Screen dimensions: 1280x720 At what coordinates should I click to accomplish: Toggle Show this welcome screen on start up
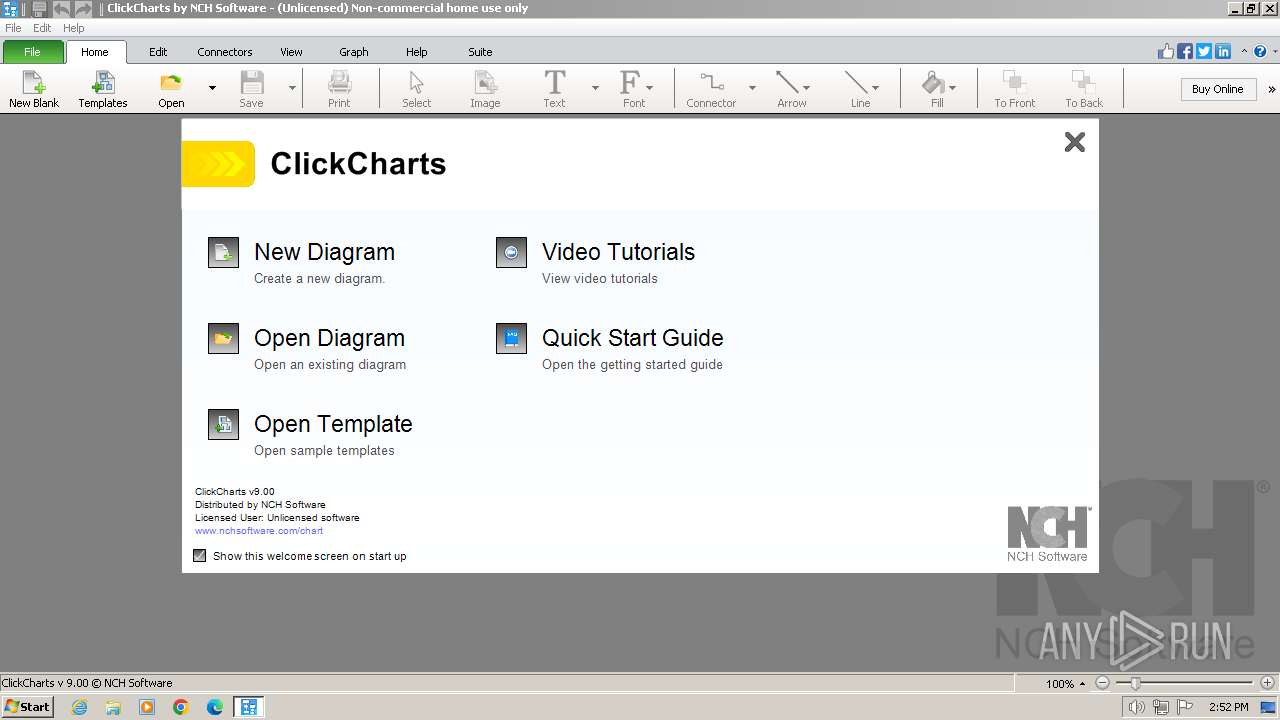[x=200, y=556]
